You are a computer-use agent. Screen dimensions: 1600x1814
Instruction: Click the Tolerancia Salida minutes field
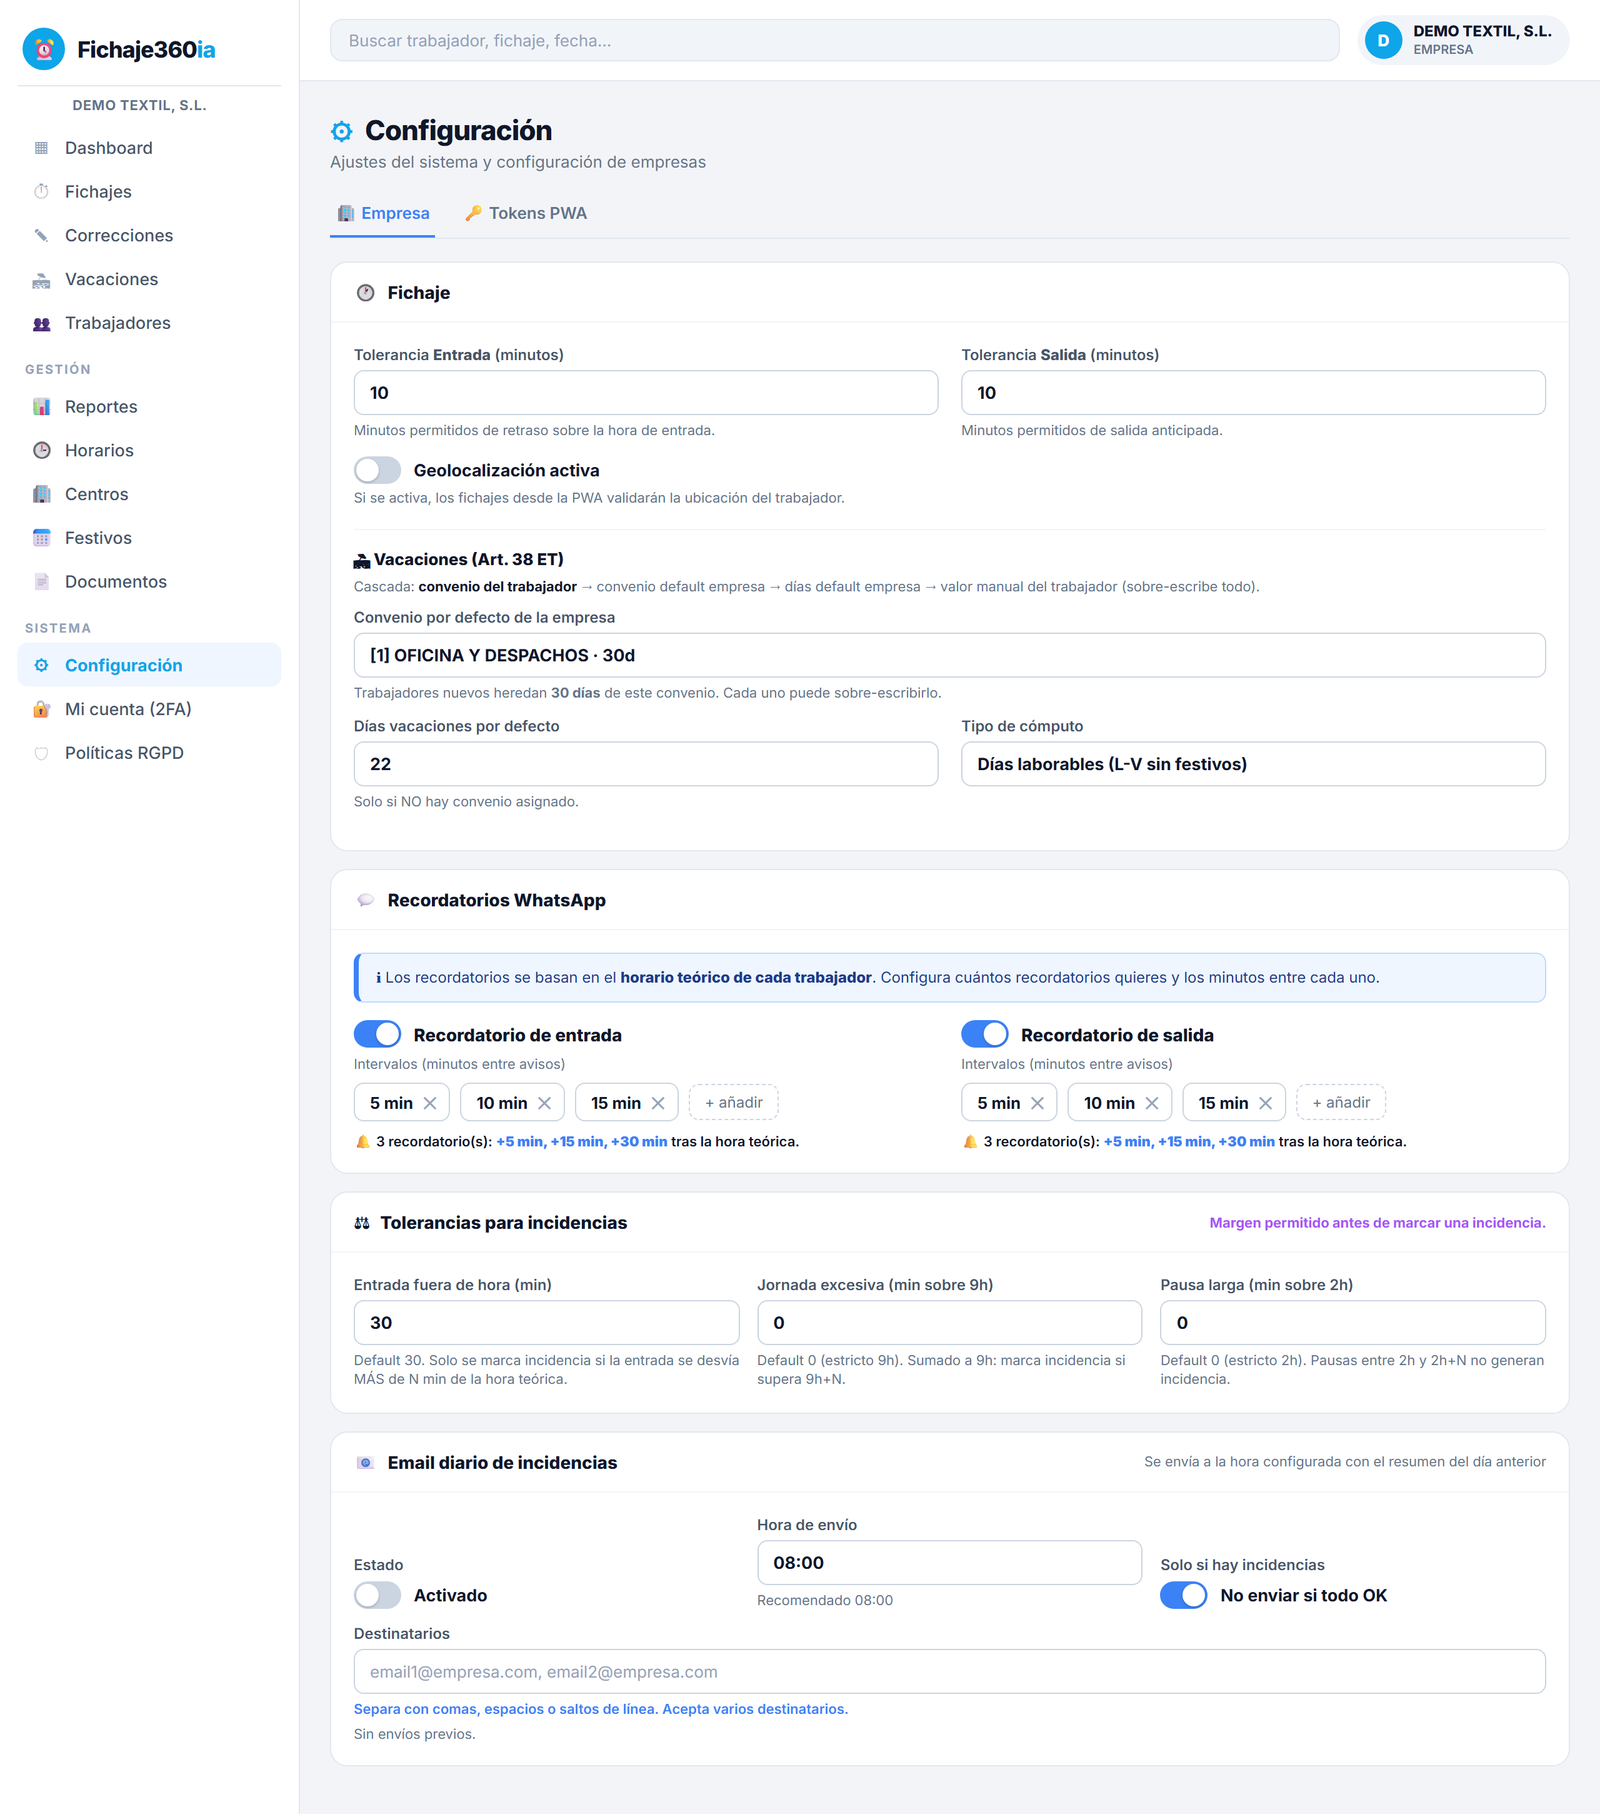(x=1253, y=393)
